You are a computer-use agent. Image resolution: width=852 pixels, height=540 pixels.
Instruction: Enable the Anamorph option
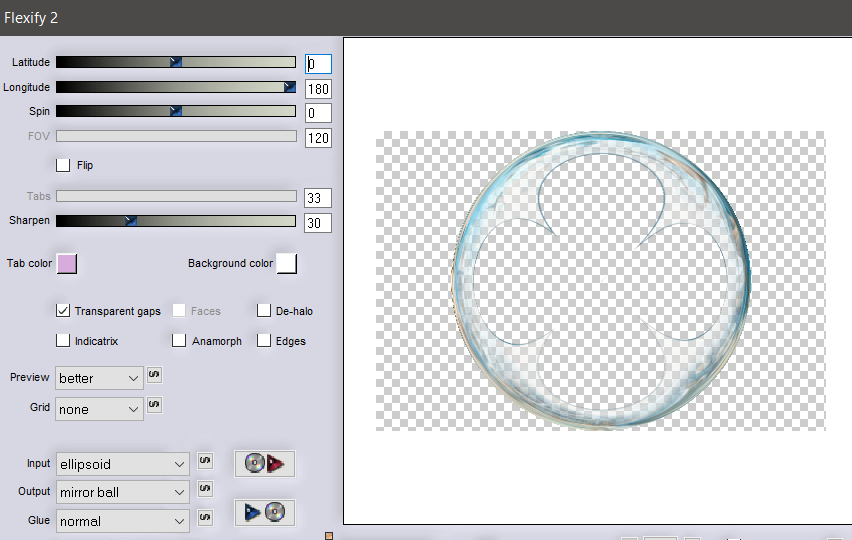179,341
